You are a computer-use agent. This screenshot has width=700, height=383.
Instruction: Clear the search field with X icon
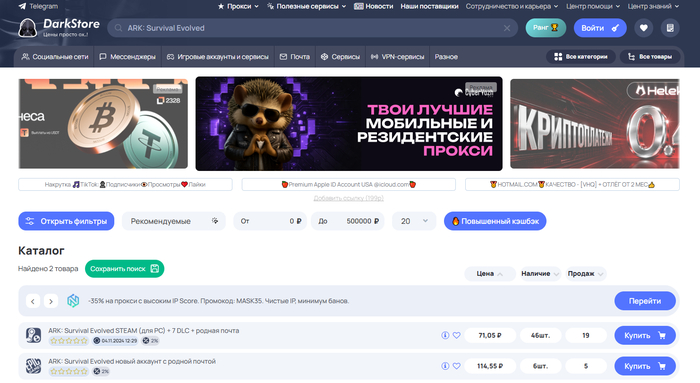coord(507,28)
